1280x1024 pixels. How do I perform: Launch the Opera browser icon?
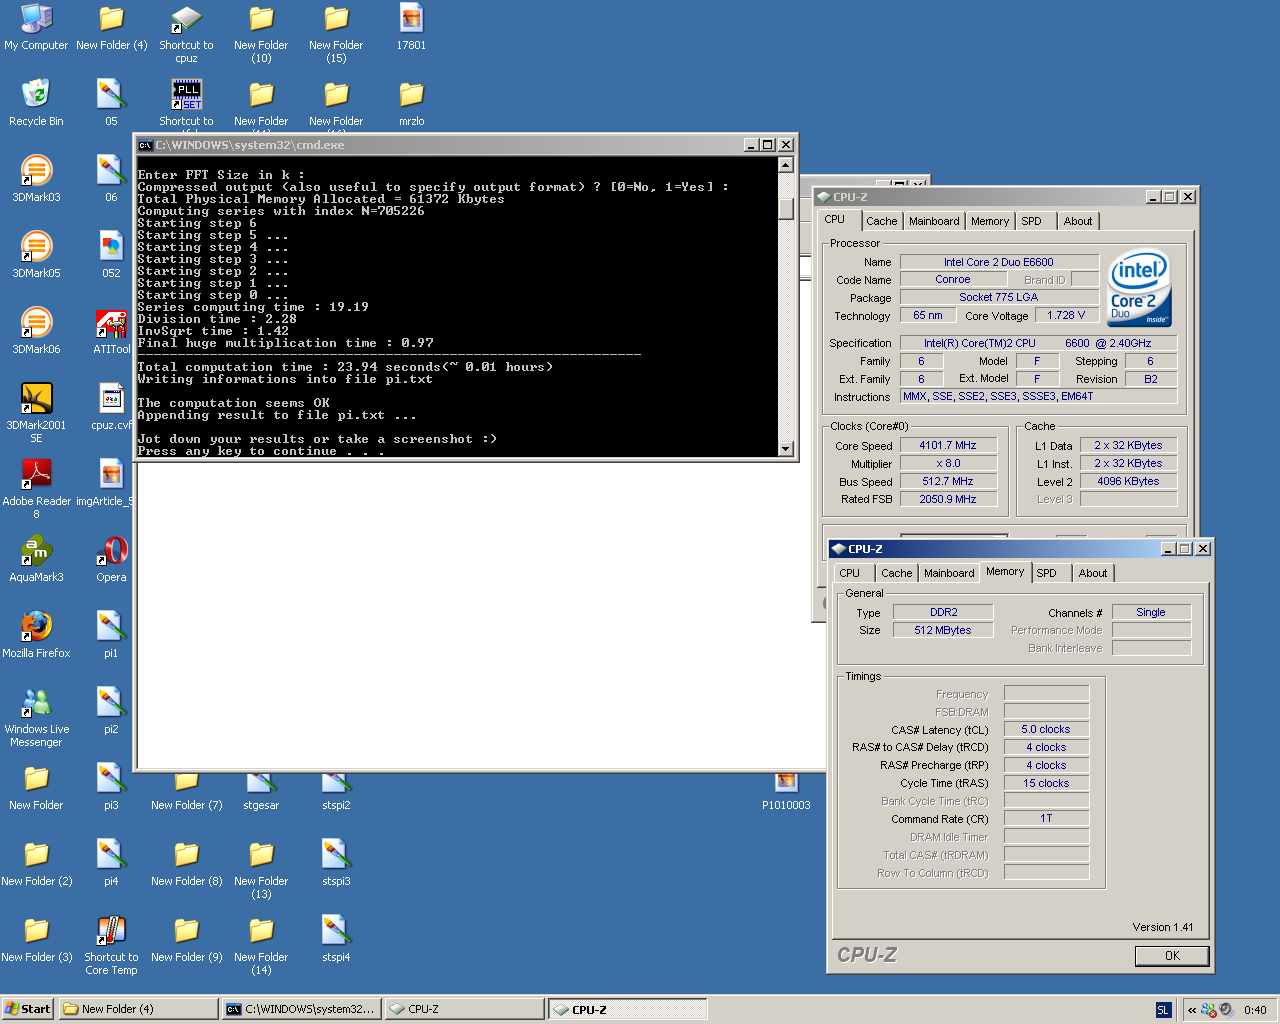pyautogui.click(x=111, y=559)
